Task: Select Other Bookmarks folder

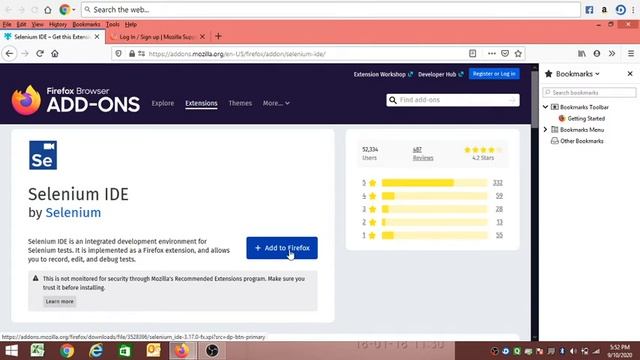Action: [x=577, y=141]
